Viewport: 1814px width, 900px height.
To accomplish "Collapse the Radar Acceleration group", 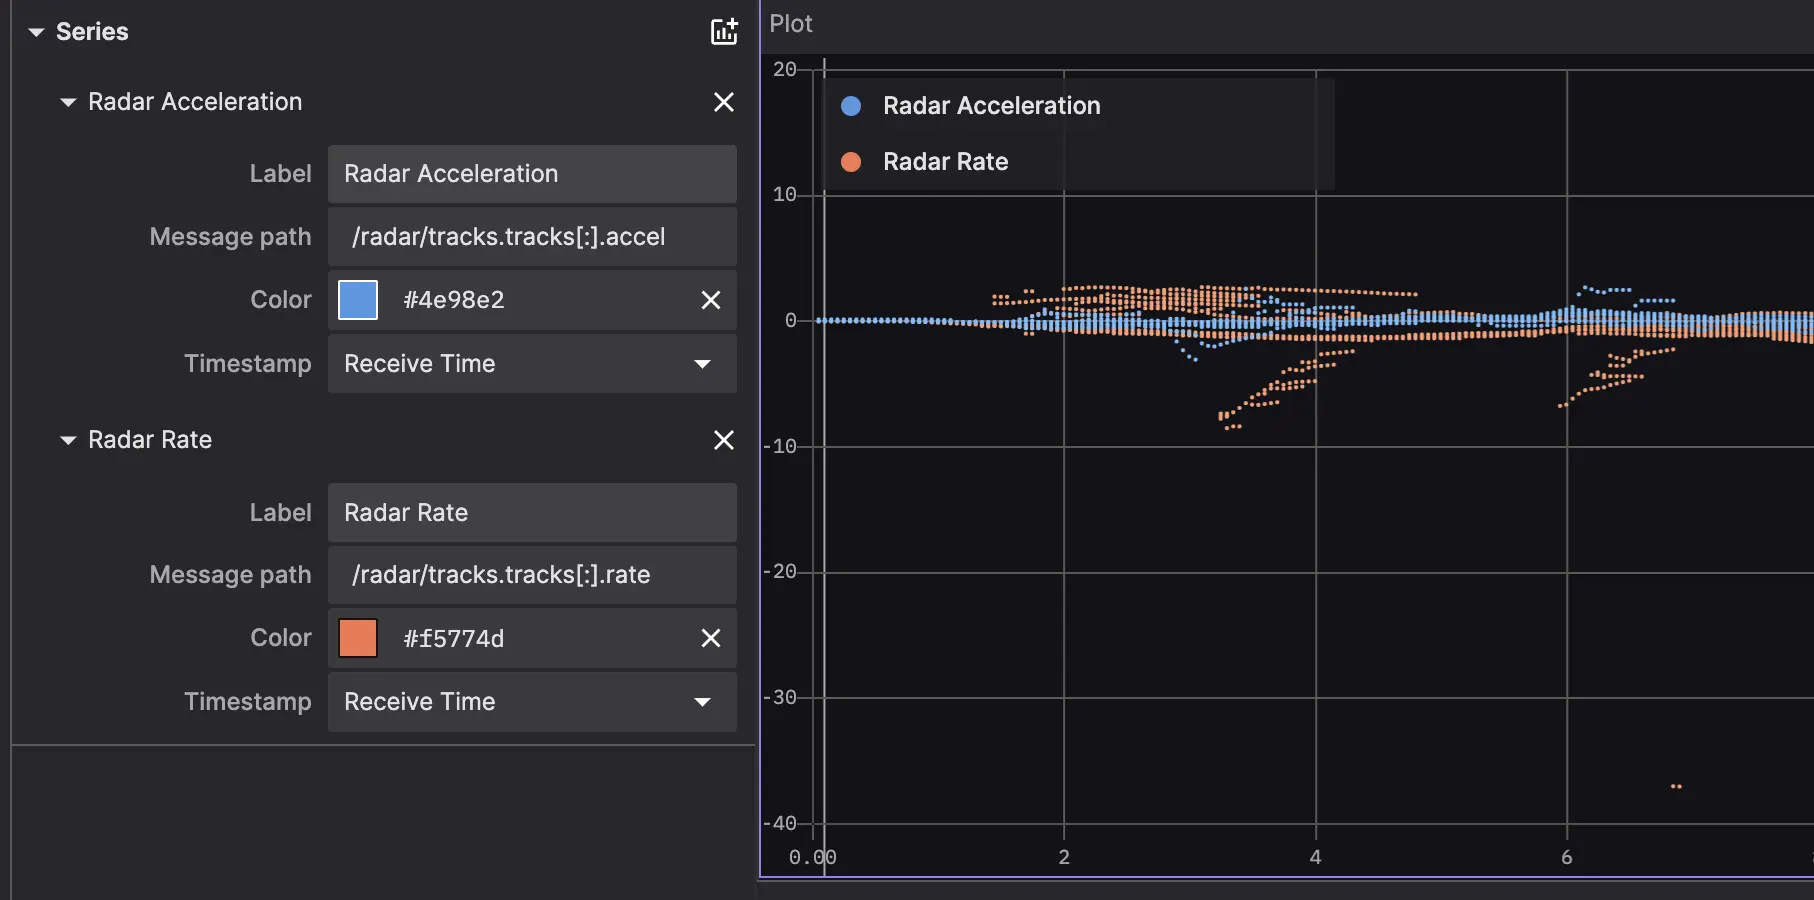I will [68, 102].
